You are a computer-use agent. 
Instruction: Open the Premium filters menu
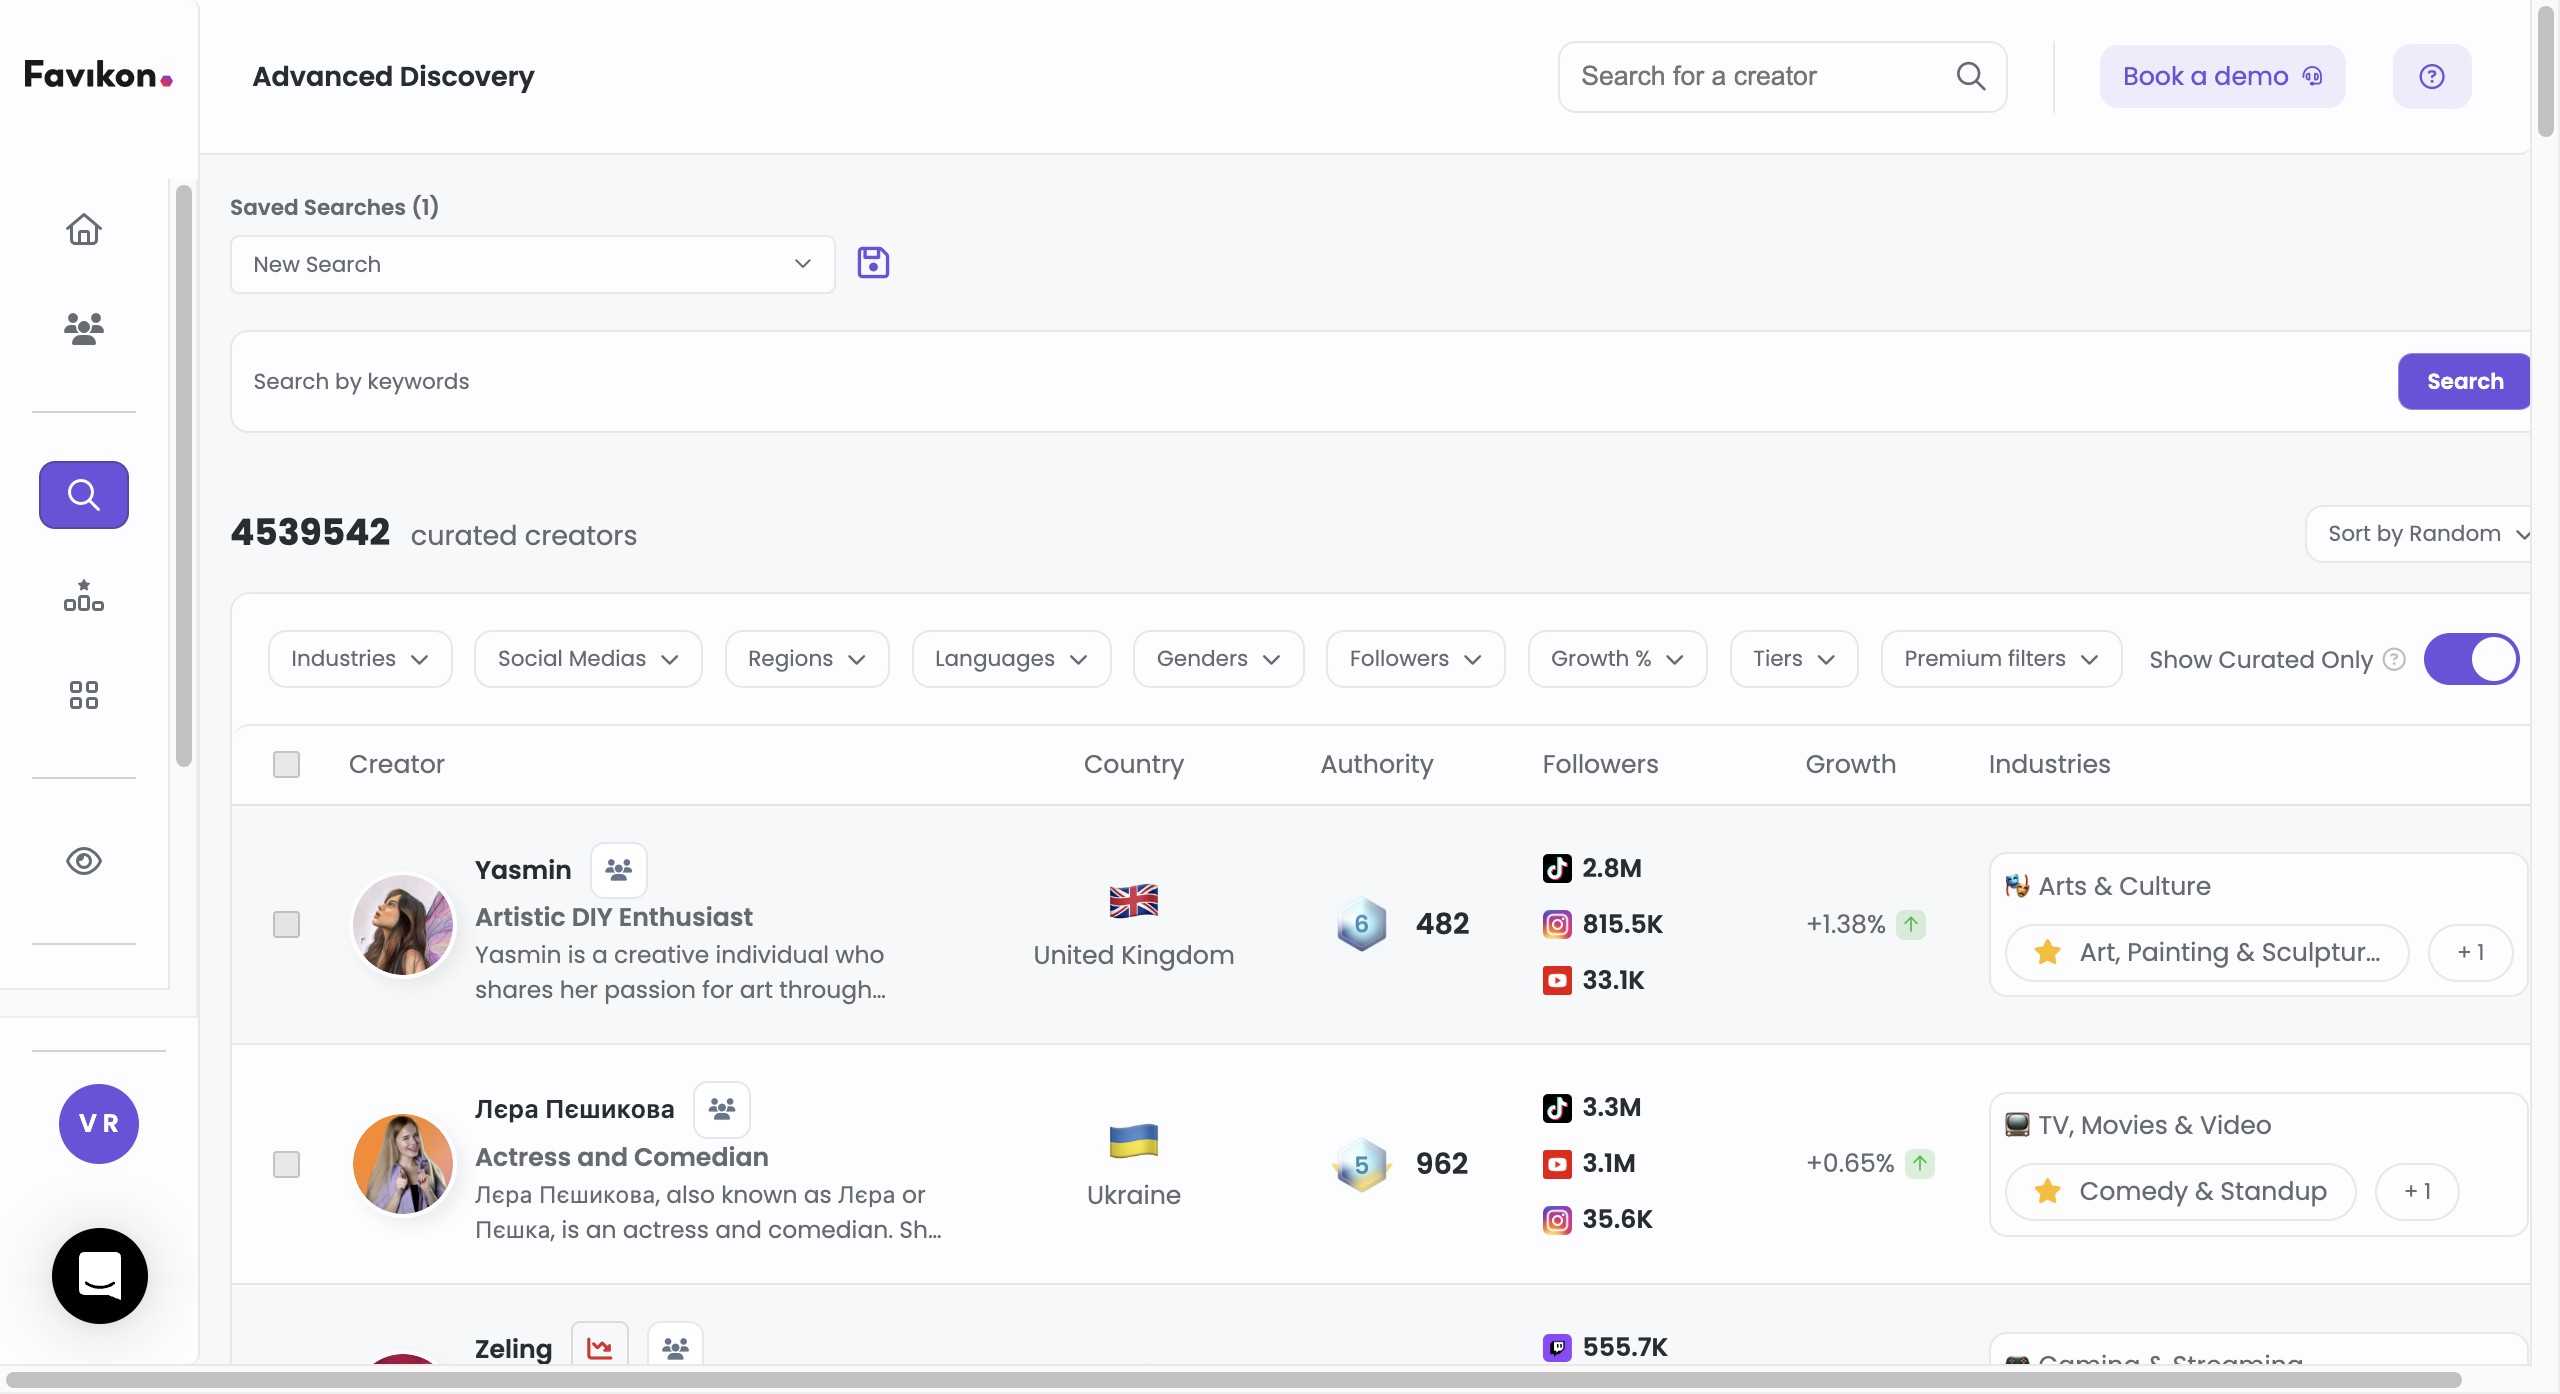pos(2000,659)
